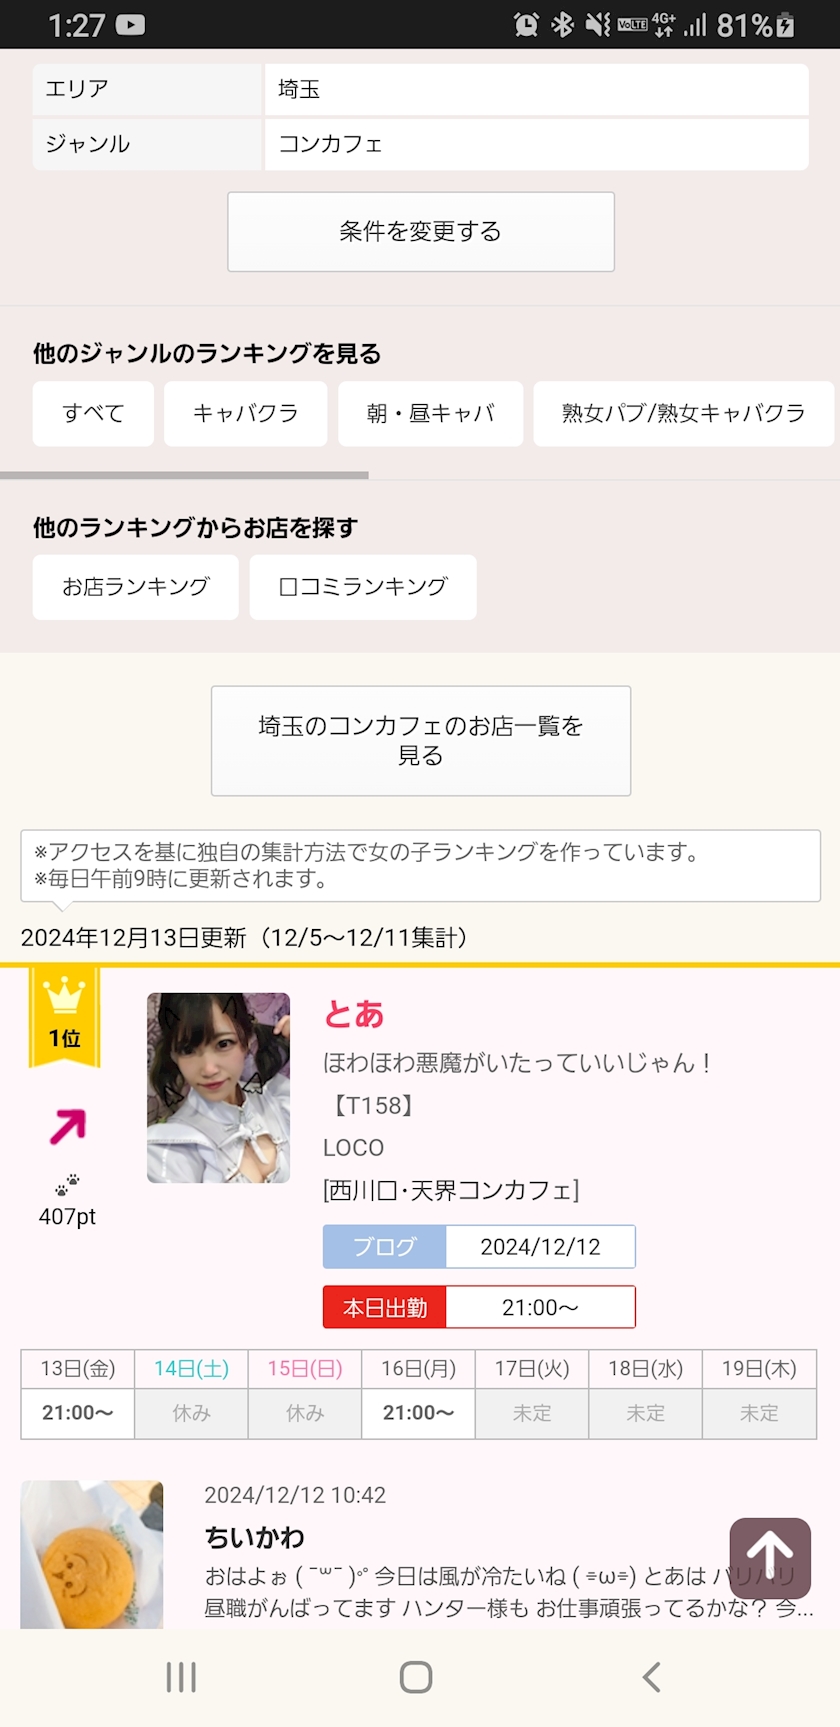Open the recent apps icon
Screen dimensions: 840x1727
pos(181,1676)
